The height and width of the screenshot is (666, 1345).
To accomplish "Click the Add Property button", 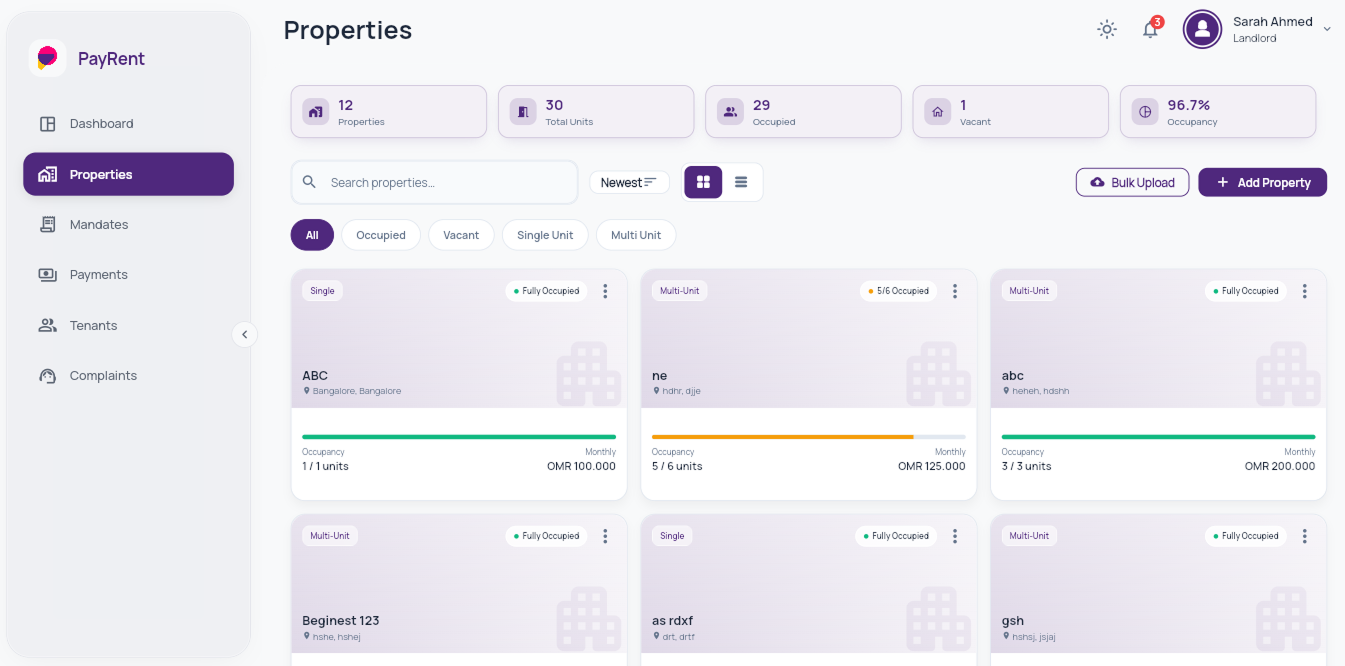I will click(x=1262, y=182).
